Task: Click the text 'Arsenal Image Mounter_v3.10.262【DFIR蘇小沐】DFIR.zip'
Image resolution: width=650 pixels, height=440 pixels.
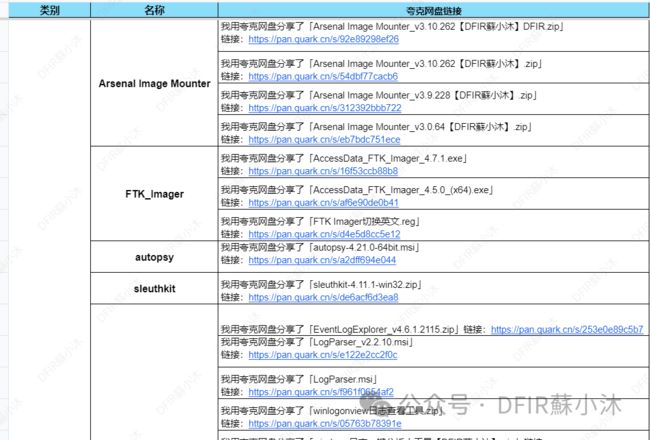Action: pos(436,27)
